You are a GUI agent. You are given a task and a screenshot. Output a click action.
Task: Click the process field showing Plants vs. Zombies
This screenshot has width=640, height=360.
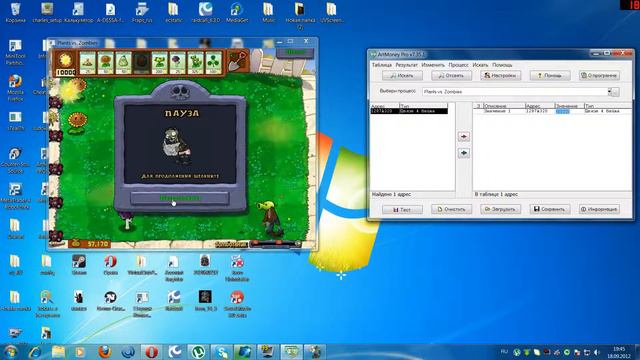tap(515, 92)
